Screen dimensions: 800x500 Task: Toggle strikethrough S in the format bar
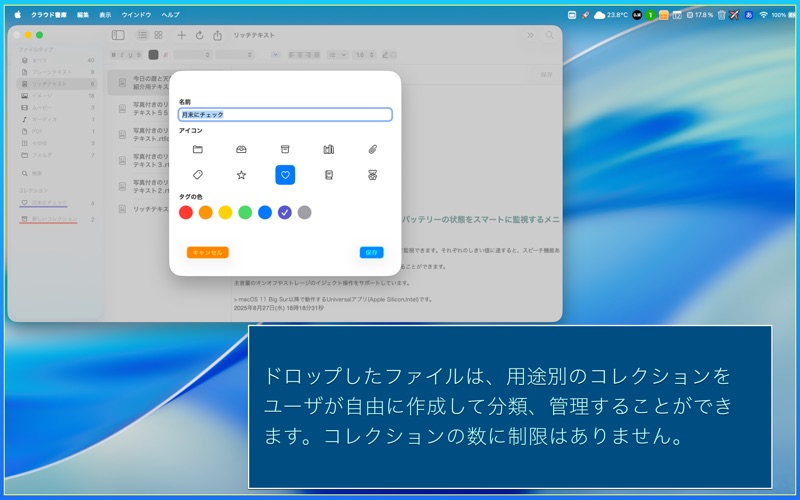pos(139,55)
